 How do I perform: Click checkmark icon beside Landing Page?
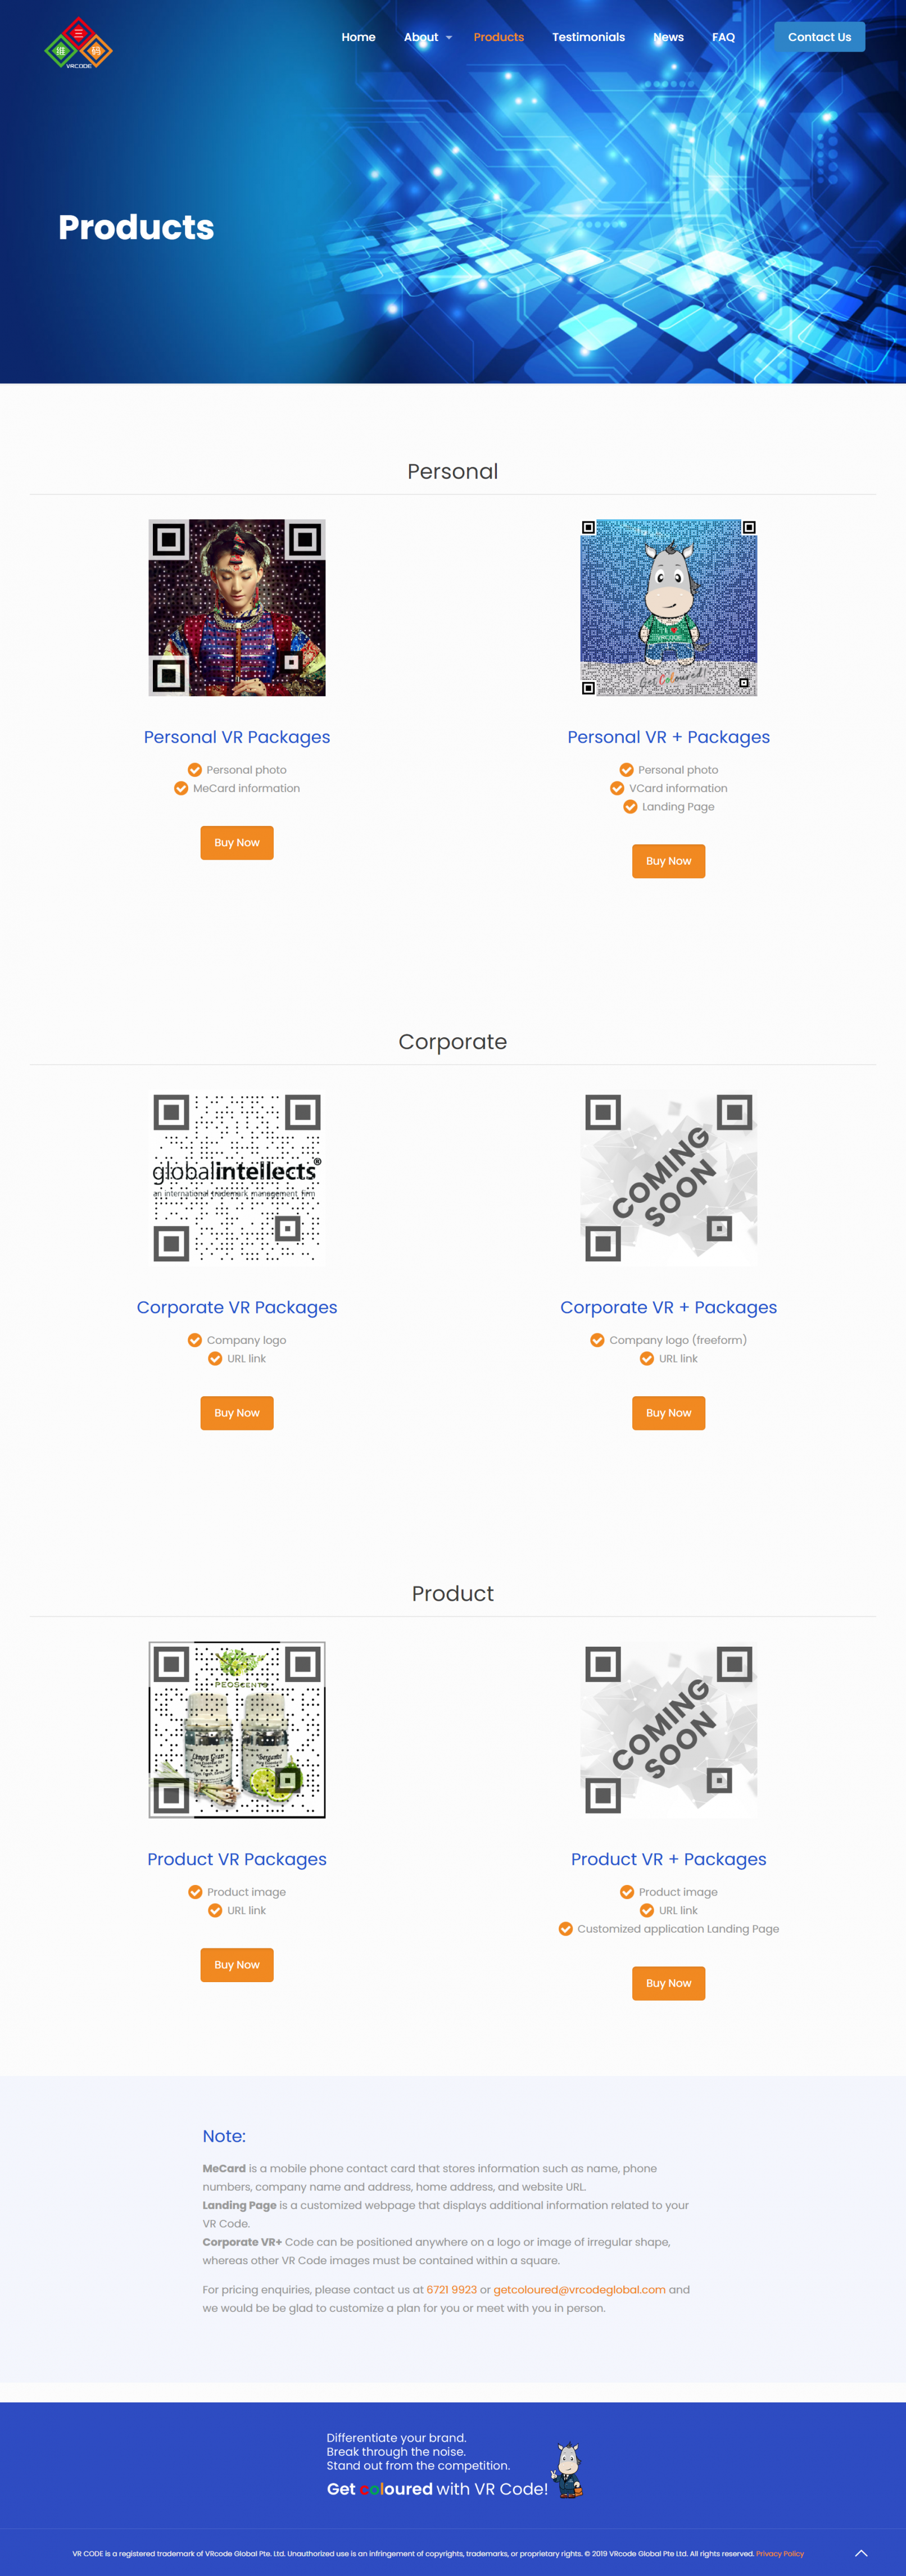[630, 807]
